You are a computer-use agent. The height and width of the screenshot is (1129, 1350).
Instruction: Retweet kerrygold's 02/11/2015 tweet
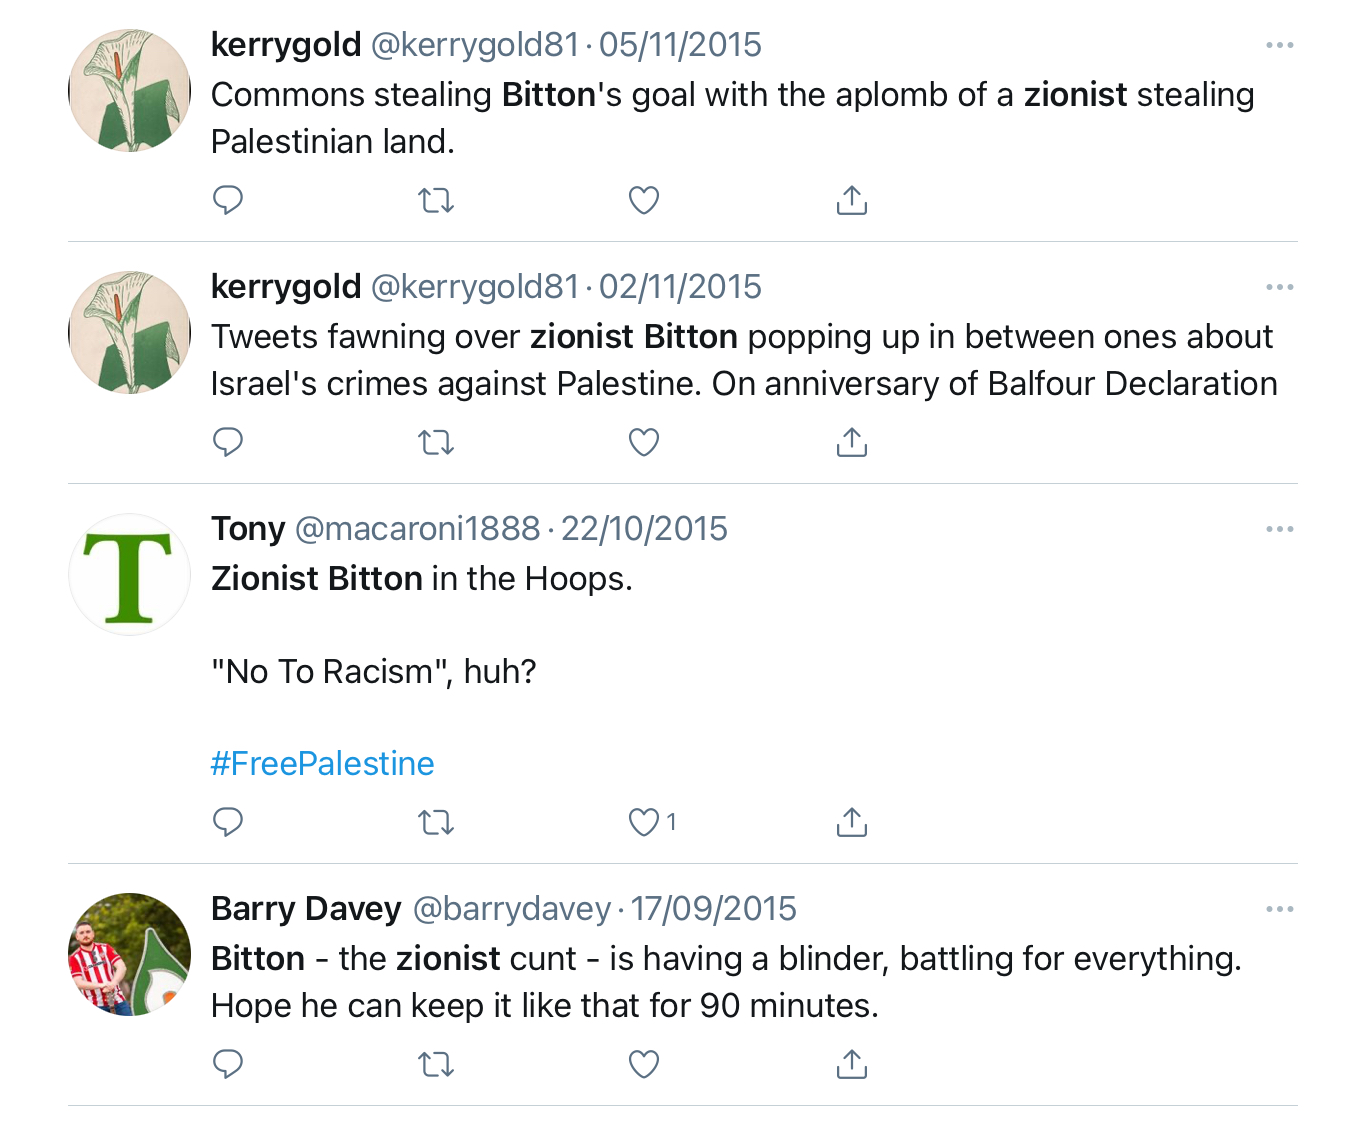436,443
